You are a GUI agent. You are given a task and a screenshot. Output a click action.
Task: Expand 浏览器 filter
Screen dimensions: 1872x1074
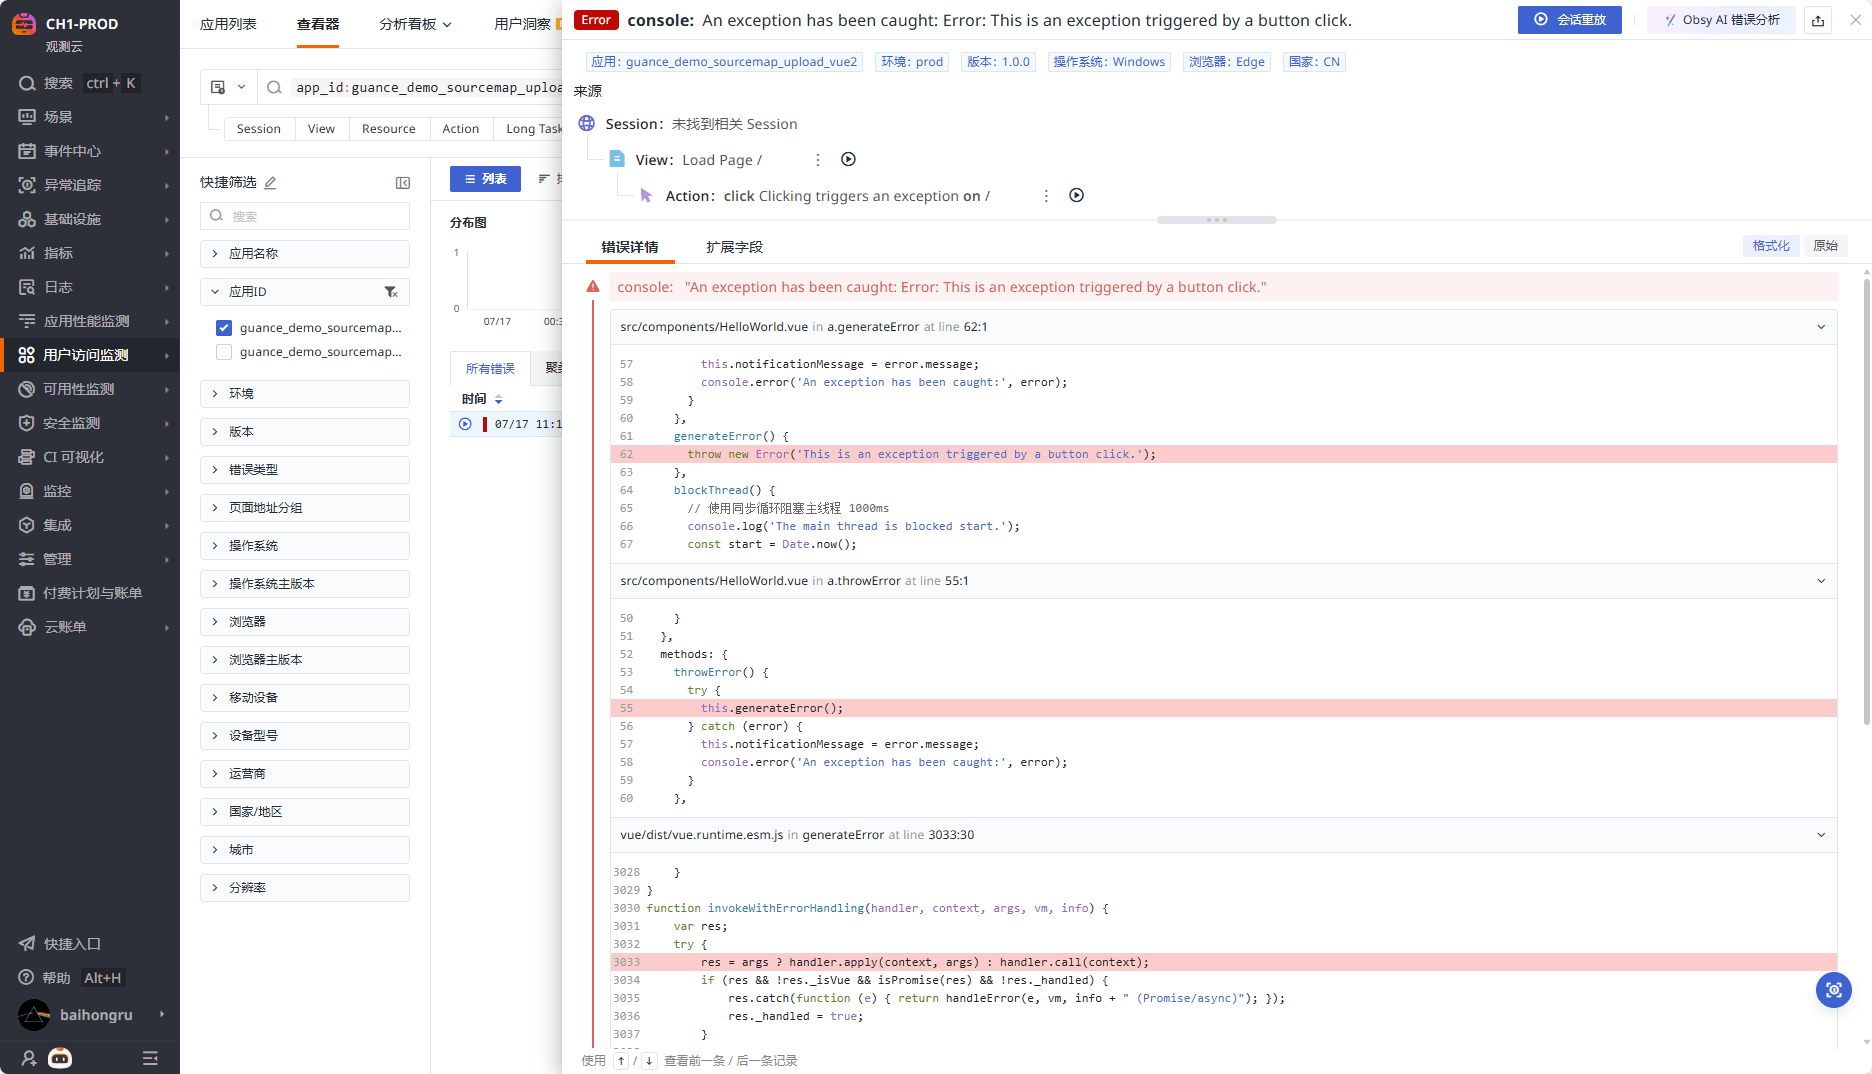pyautogui.click(x=305, y=622)
